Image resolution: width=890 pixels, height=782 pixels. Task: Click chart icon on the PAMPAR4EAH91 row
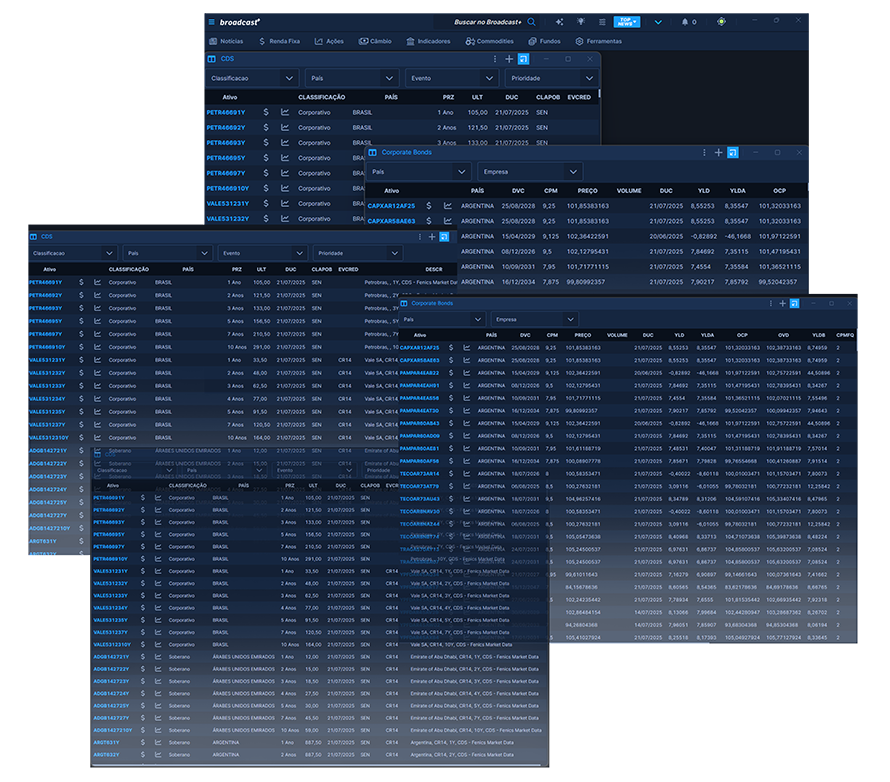coord(467,385)
